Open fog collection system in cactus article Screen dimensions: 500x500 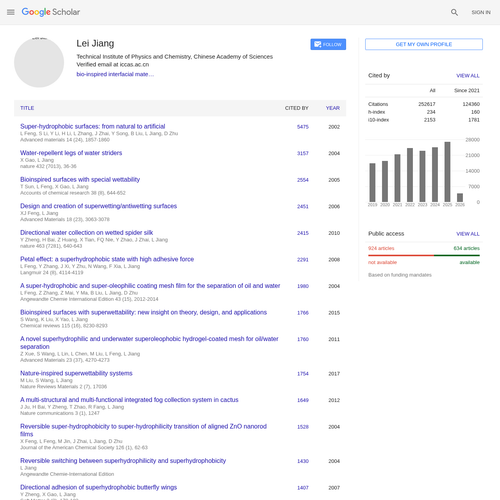129,400
